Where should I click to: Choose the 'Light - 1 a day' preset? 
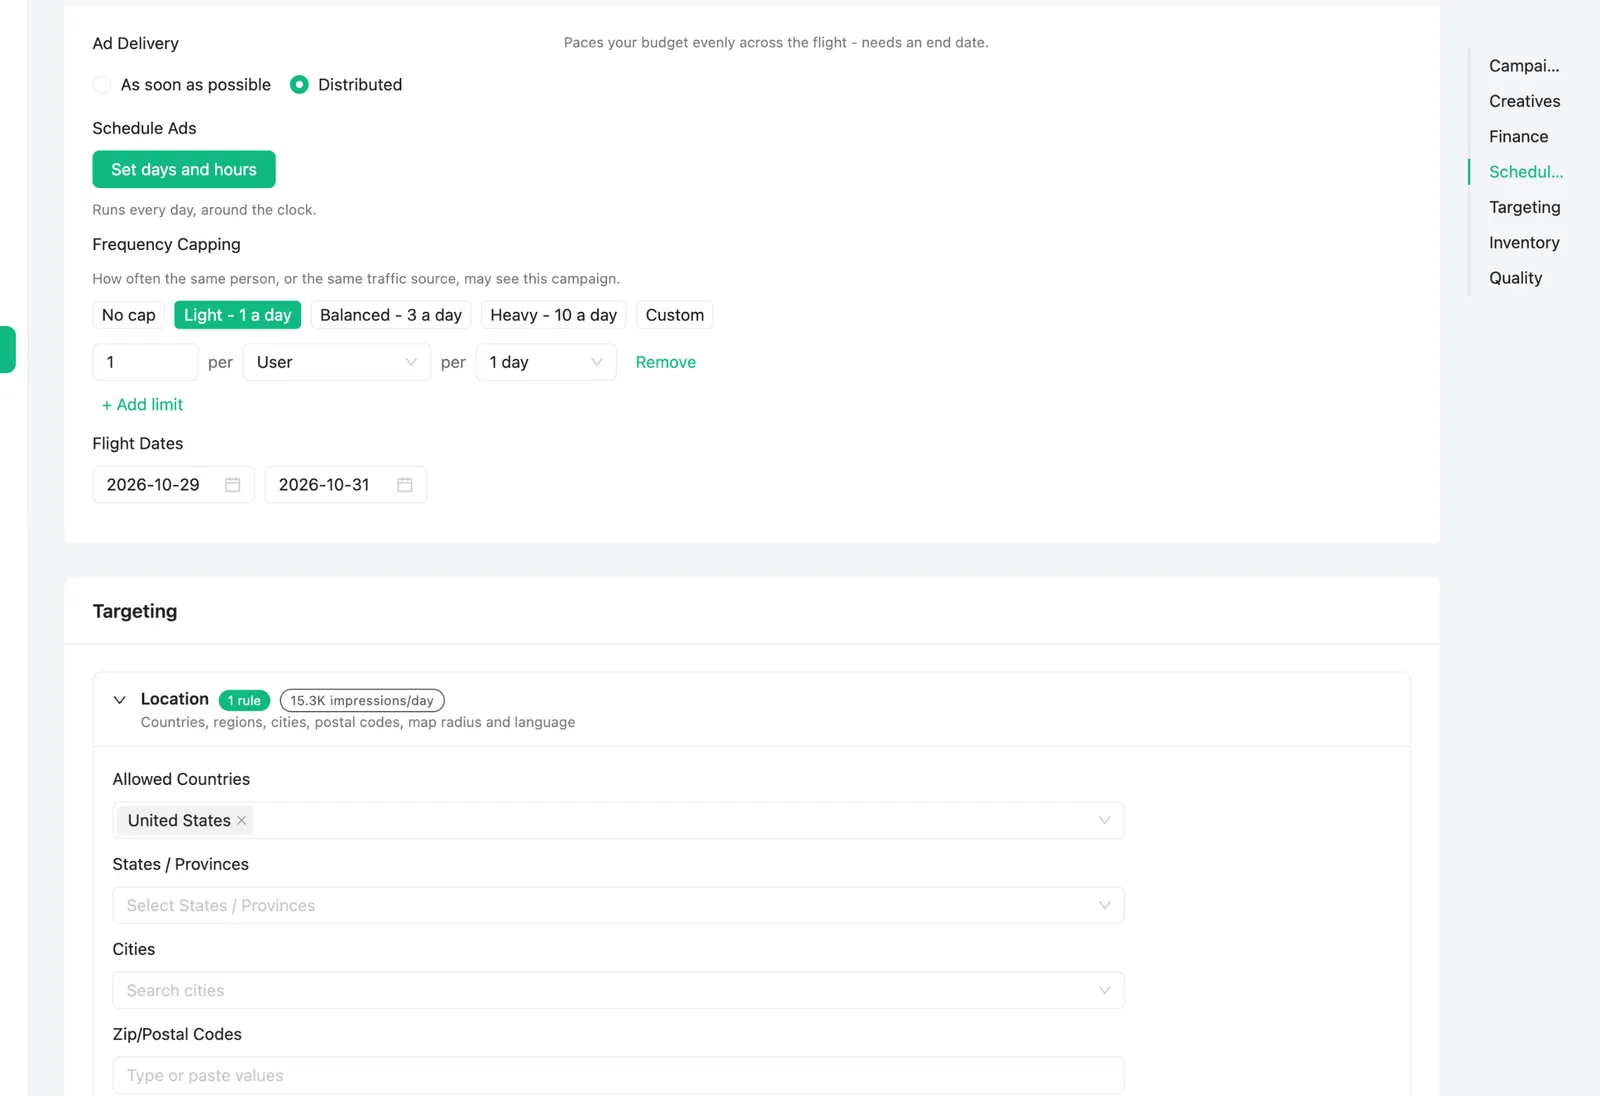pos(238,315)
